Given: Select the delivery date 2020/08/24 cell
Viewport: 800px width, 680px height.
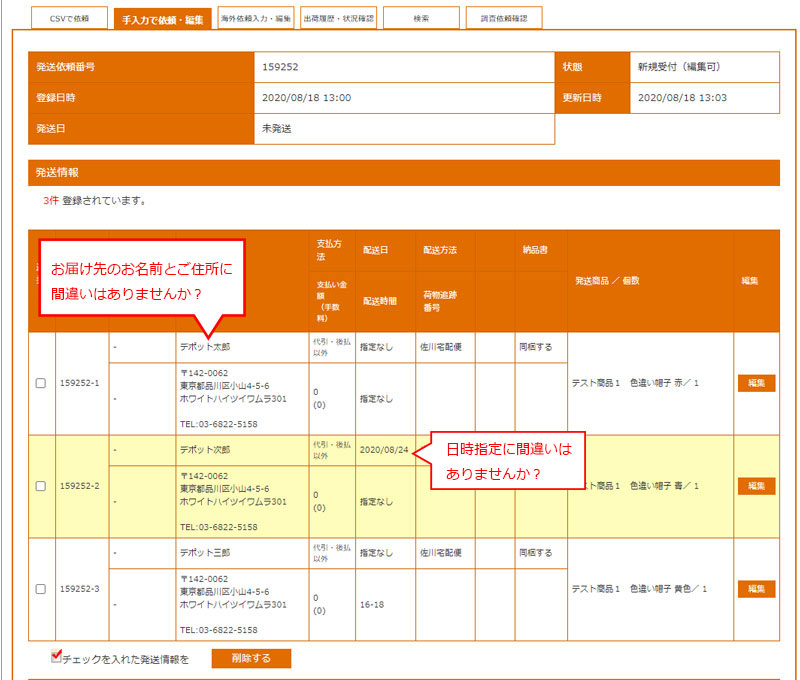Looking at the screenshot, I should (384, 450).
